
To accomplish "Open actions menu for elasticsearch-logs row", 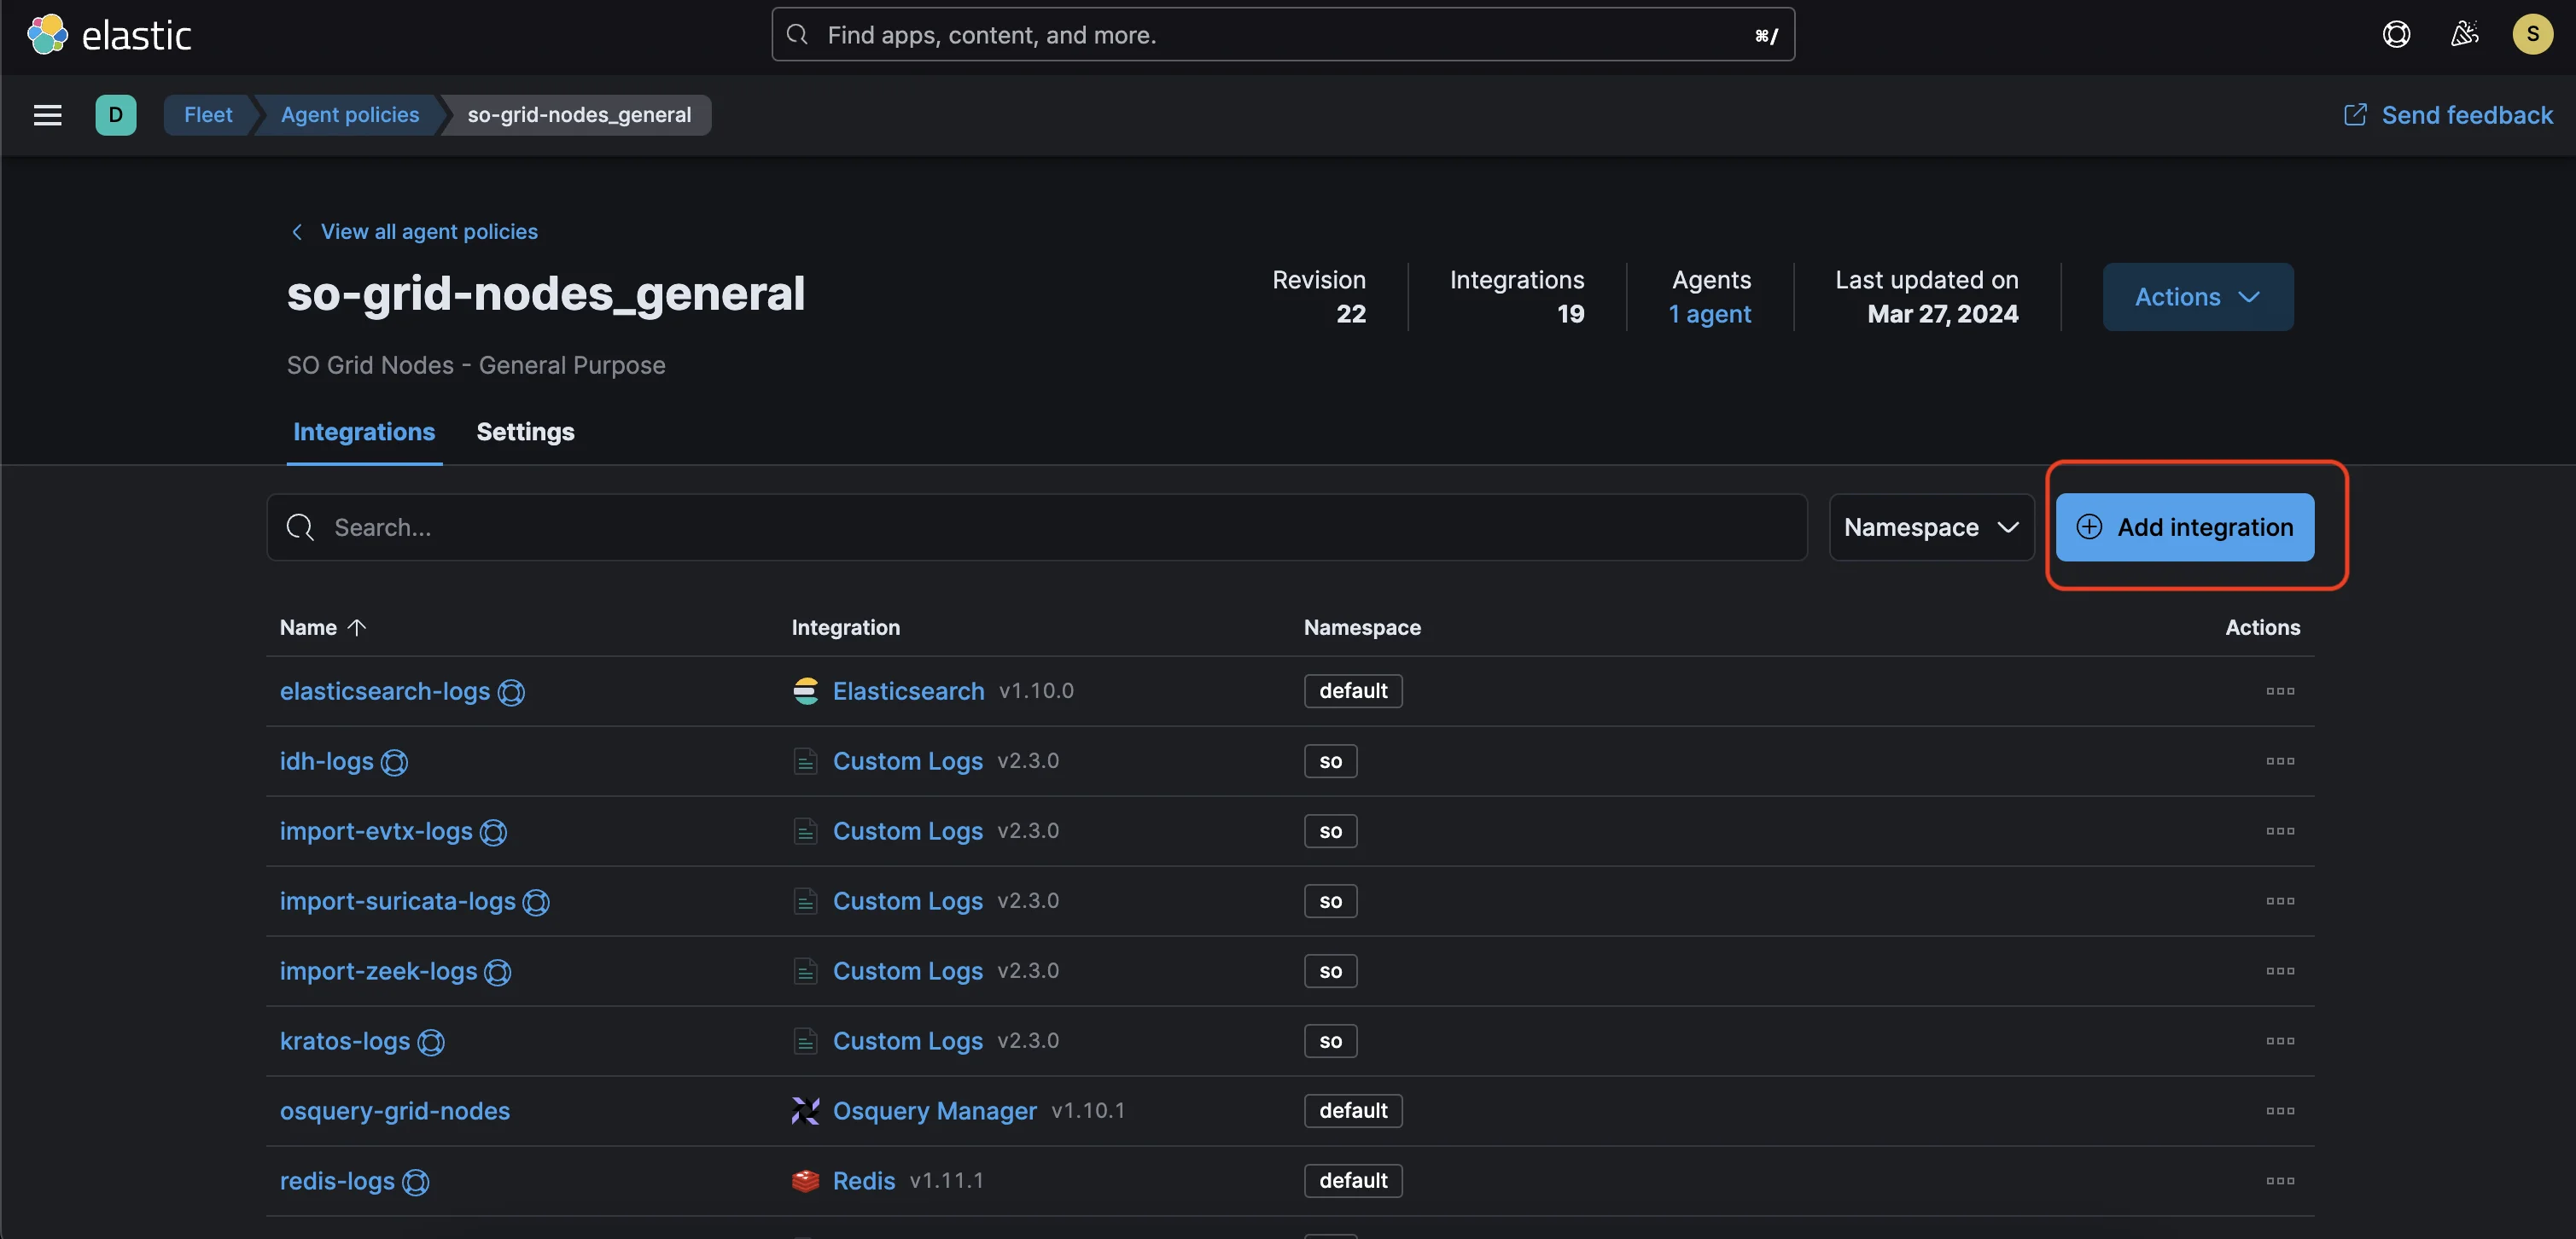I will click(2280, 691).
